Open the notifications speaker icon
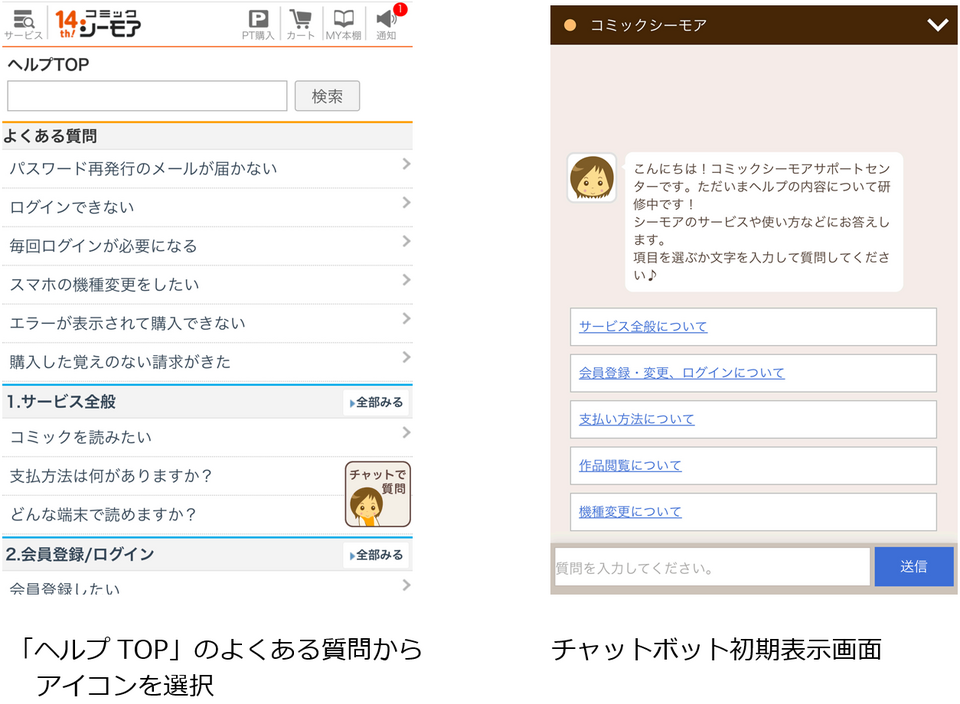Screen dimensions: 960x704 [x=387, y=22]
